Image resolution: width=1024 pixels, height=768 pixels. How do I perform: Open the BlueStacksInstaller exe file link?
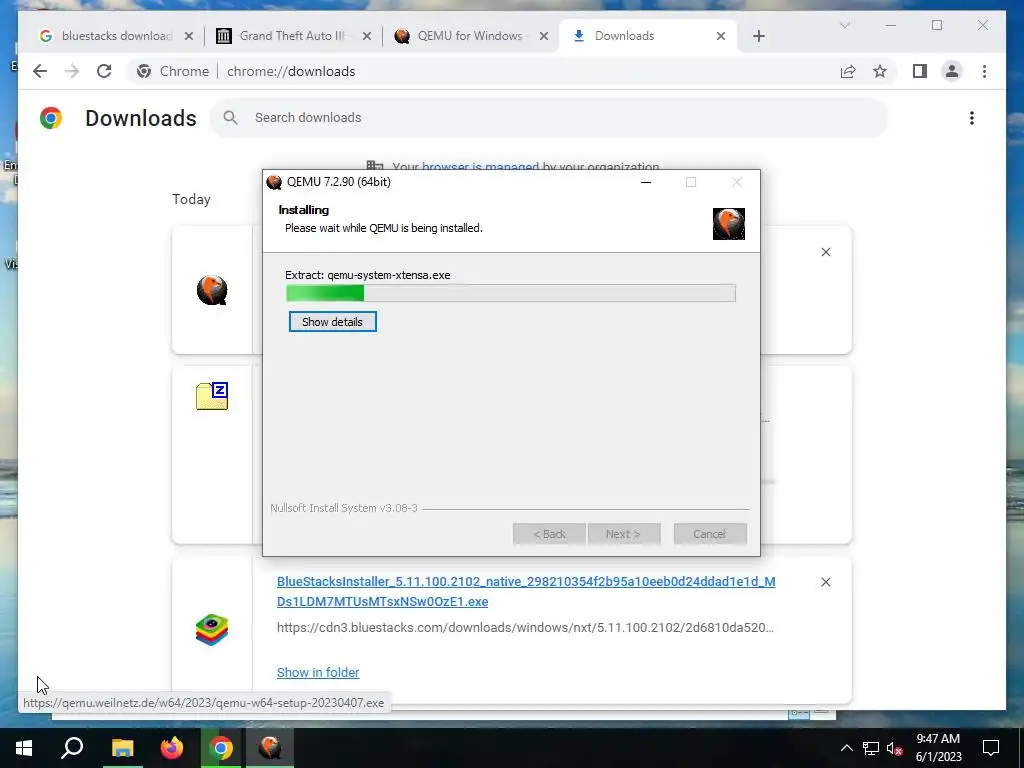(526, 592)
